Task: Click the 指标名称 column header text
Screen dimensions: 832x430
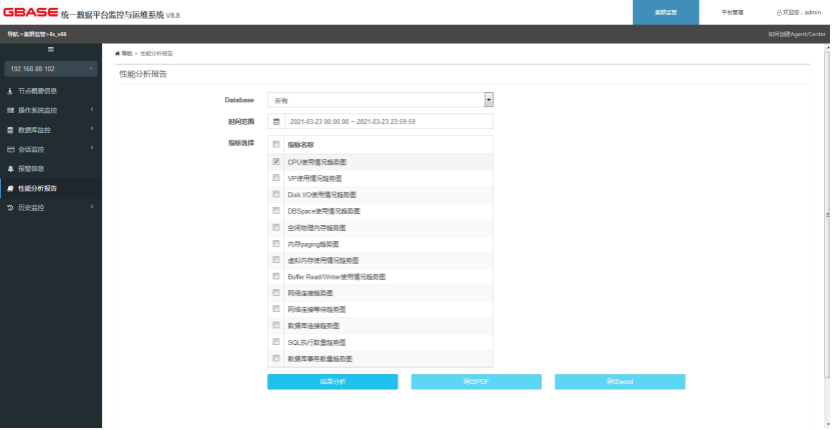Action: (x=300, y=144)
